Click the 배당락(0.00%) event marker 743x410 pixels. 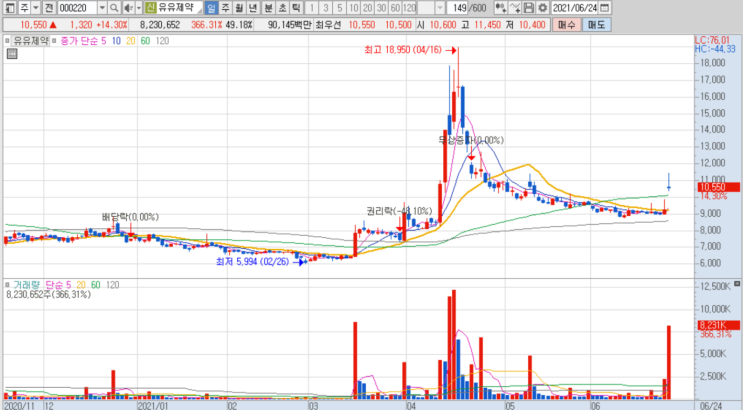pos(130,217)
